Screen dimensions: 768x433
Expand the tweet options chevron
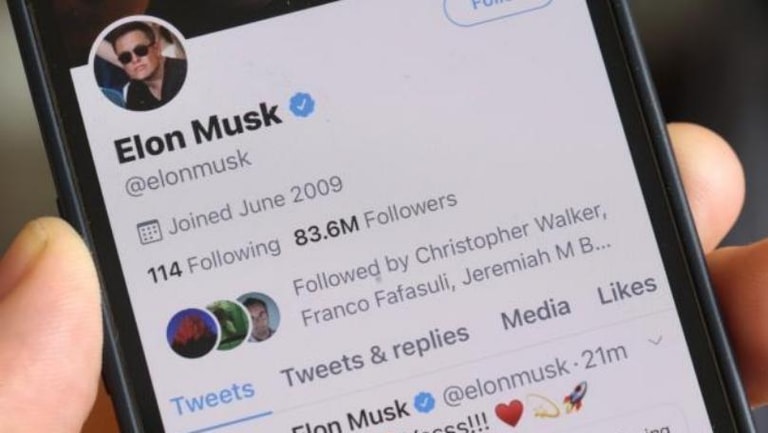(x=655, y=339)
